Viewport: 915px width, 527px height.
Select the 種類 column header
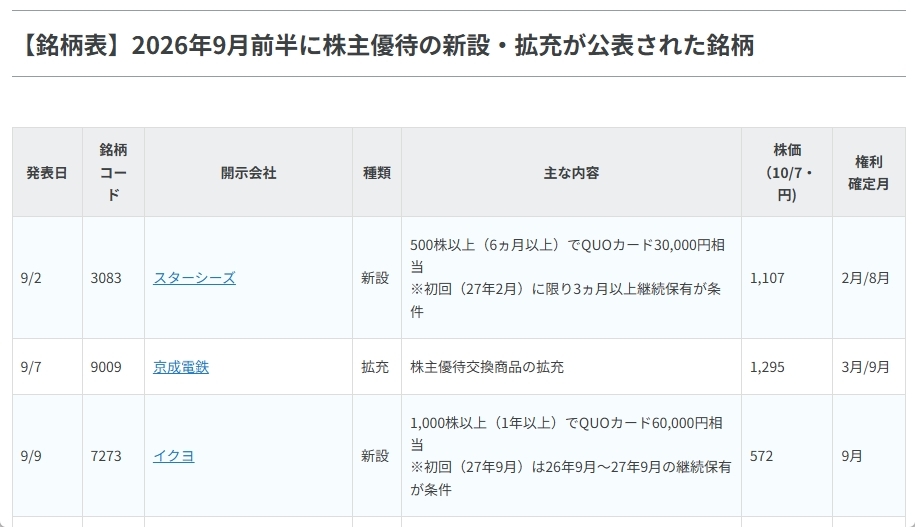point(377,173)
